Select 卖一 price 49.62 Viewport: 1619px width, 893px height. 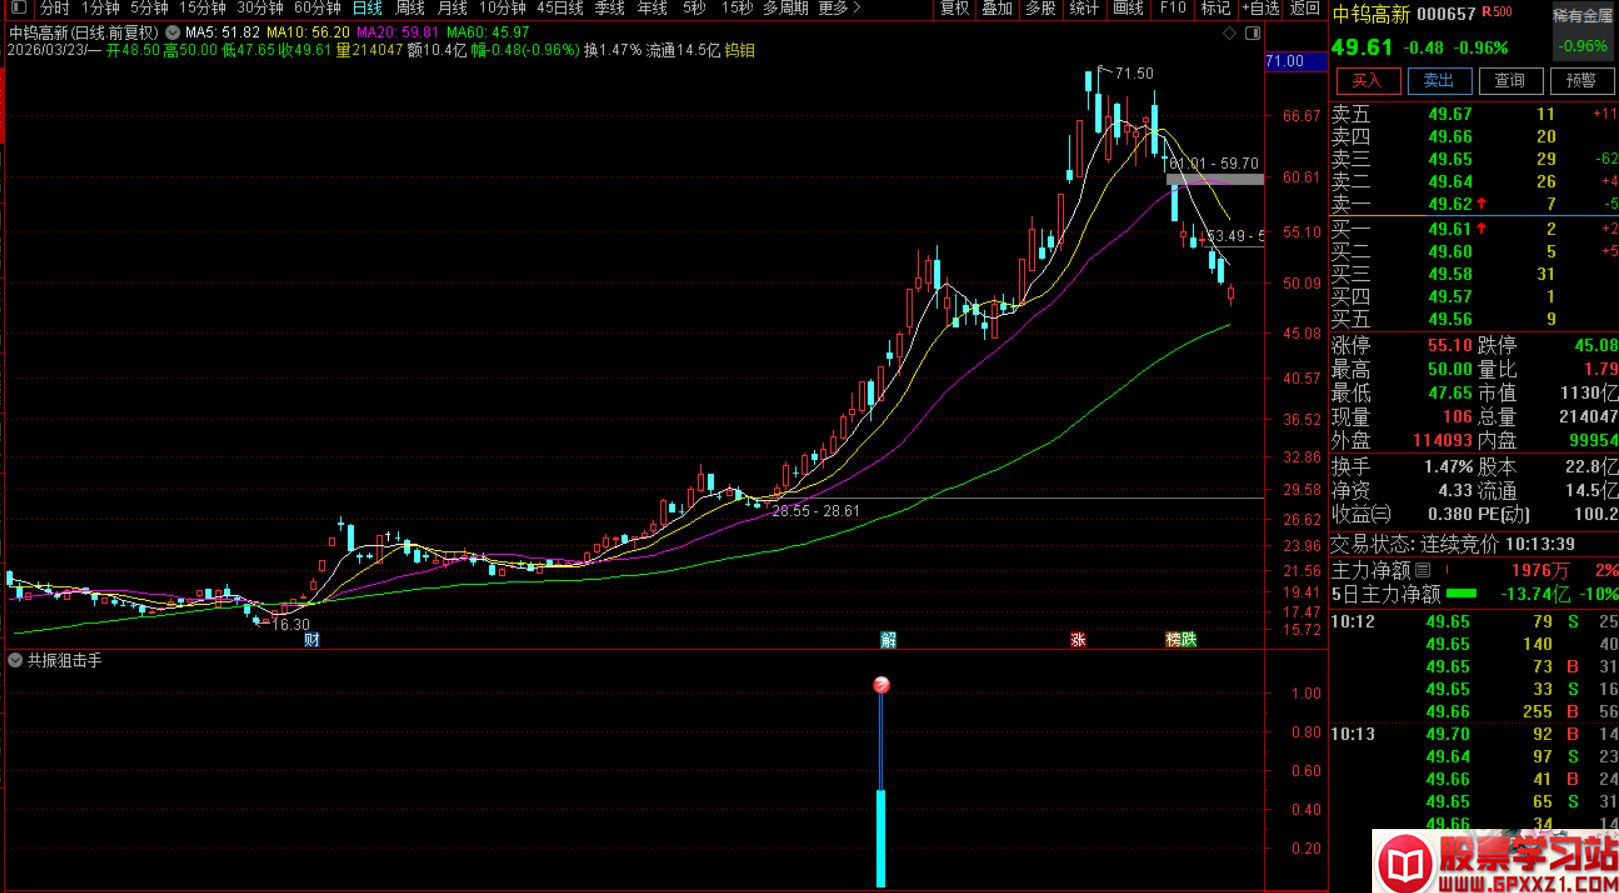(1450, 204)
